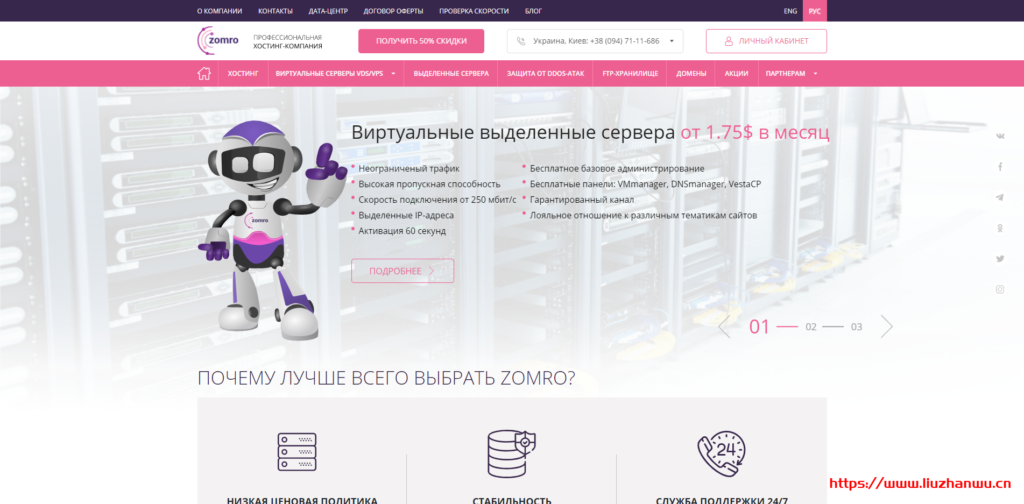Click the Подробнее button
The height and width of the screenshot is (504, 1024).
[x=402, y=271]
